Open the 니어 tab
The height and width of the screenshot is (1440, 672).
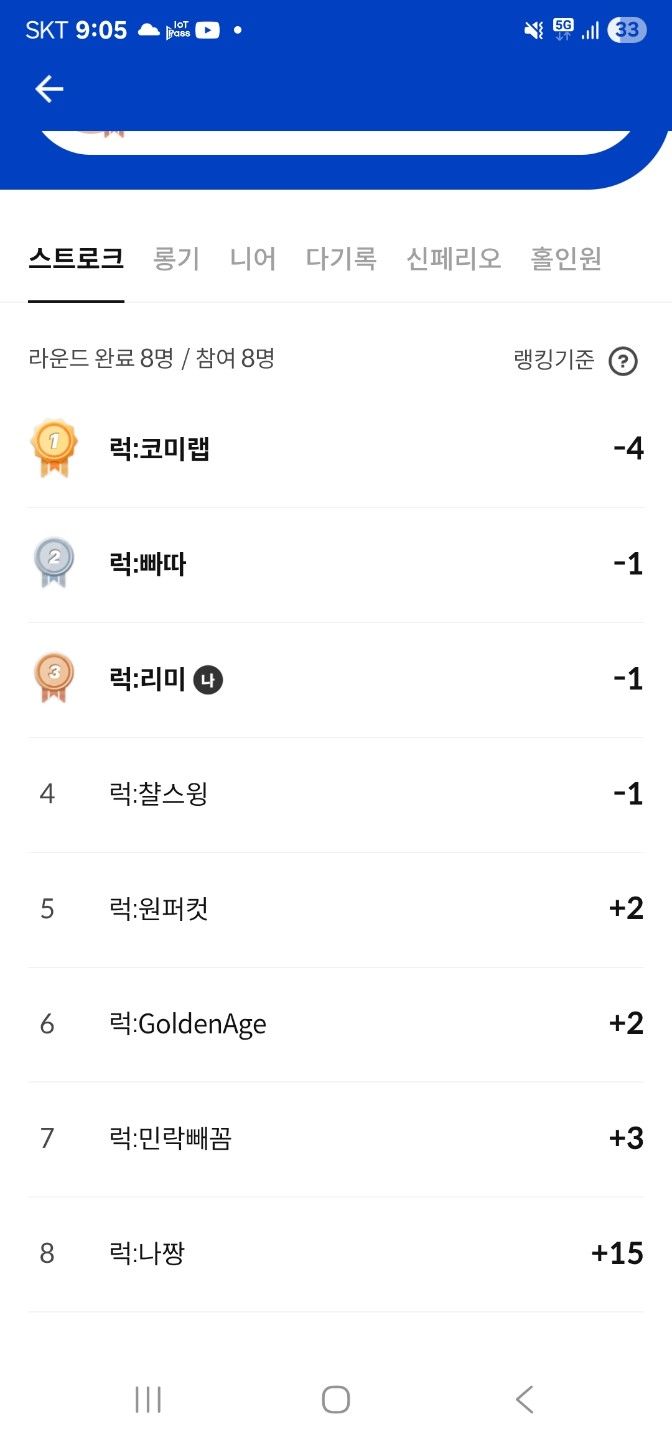click(253, 258)
